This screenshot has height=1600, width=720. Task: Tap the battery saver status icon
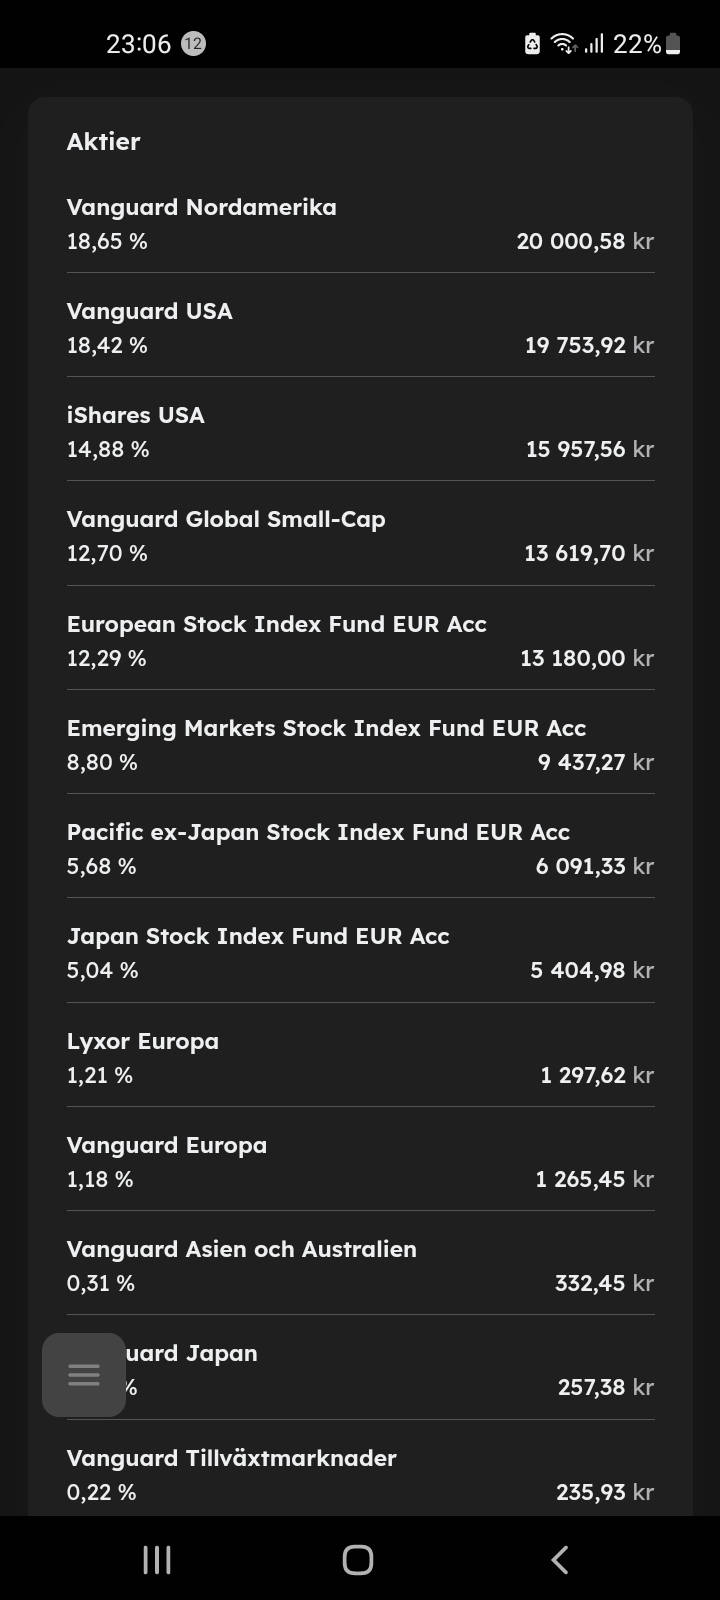[x=533, y=44]
